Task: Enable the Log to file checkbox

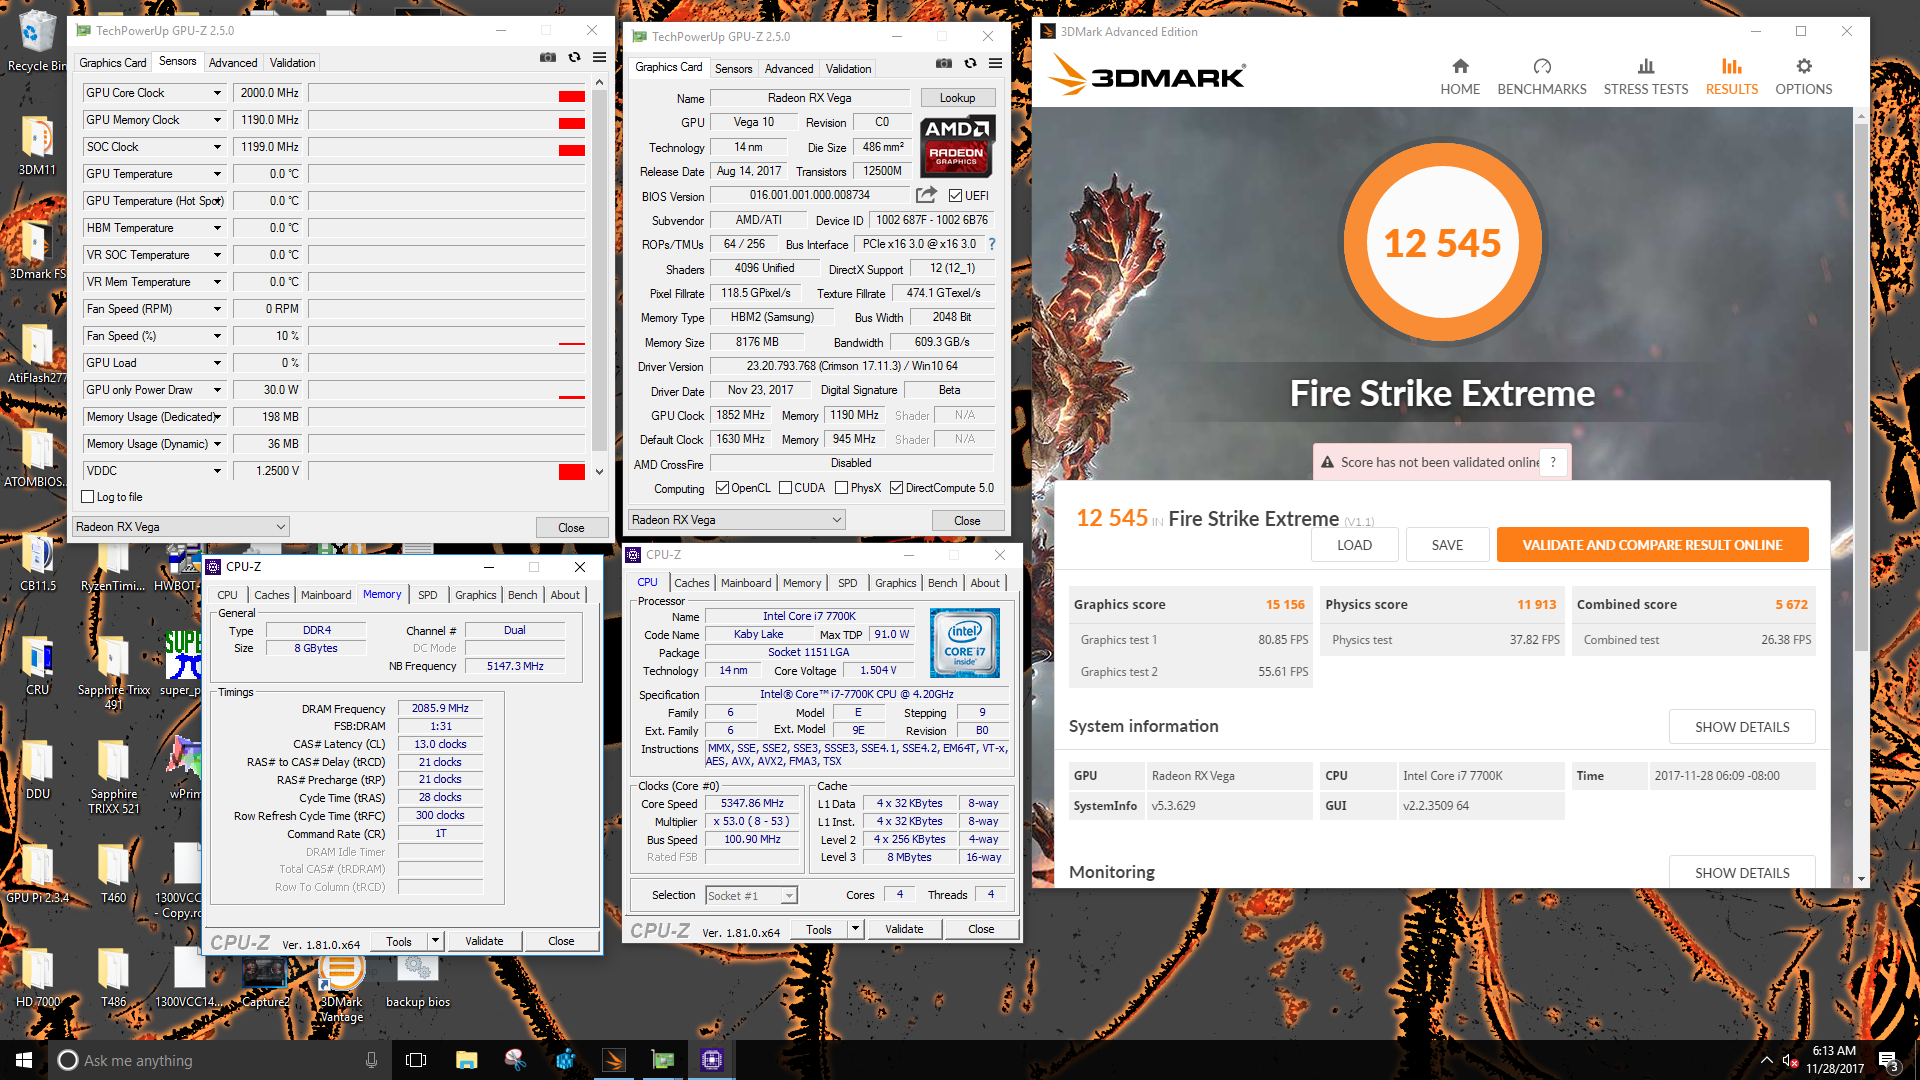Action: point(88,497)
